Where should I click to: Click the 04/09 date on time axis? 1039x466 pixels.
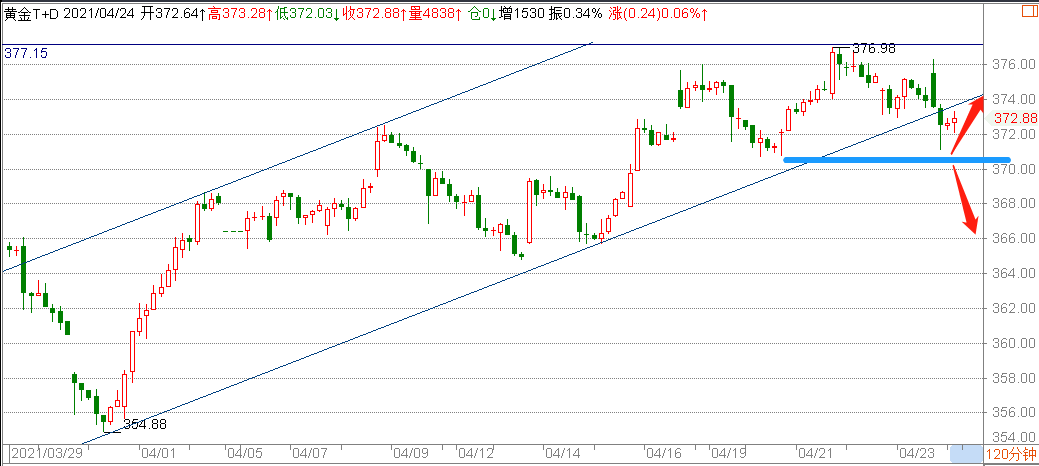click(x=411, y=455)
